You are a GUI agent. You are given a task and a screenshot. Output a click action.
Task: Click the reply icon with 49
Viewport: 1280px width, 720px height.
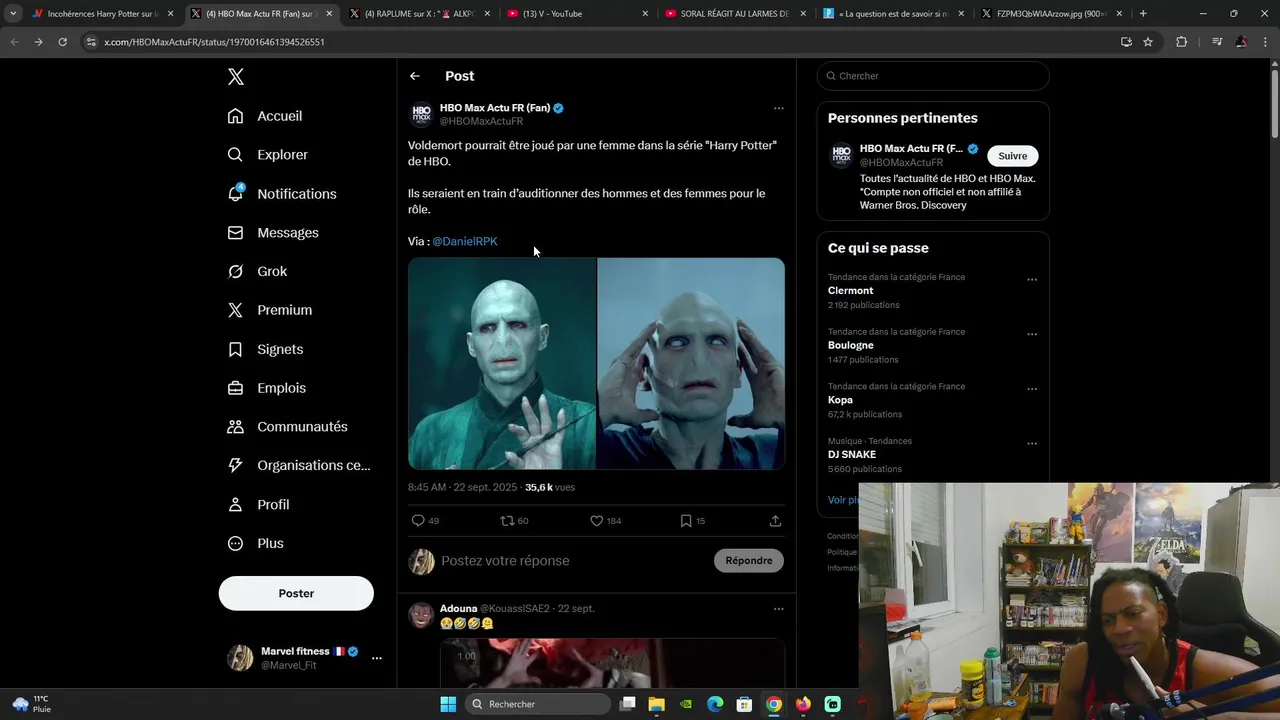click(418, 521)
